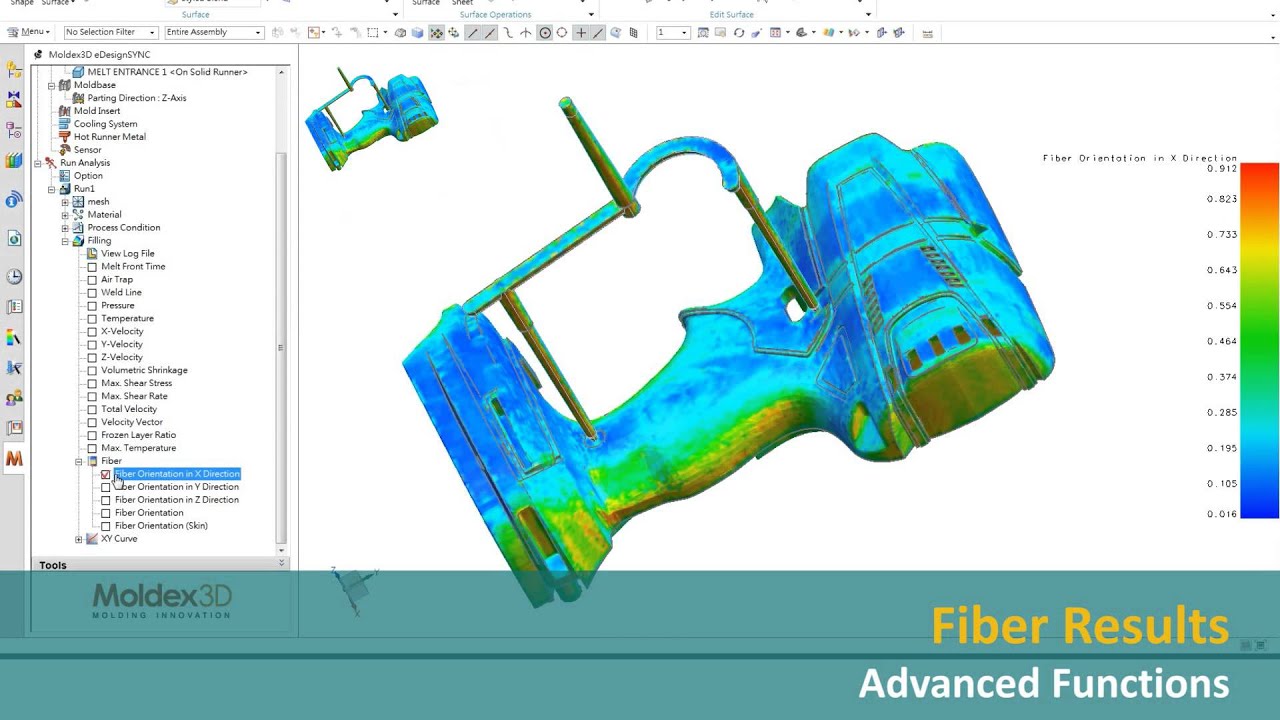Enable the Fiber Orientation (Skin) checkbox
The width and height of the screenshot is (1280, 720).
tap(106, 526)
